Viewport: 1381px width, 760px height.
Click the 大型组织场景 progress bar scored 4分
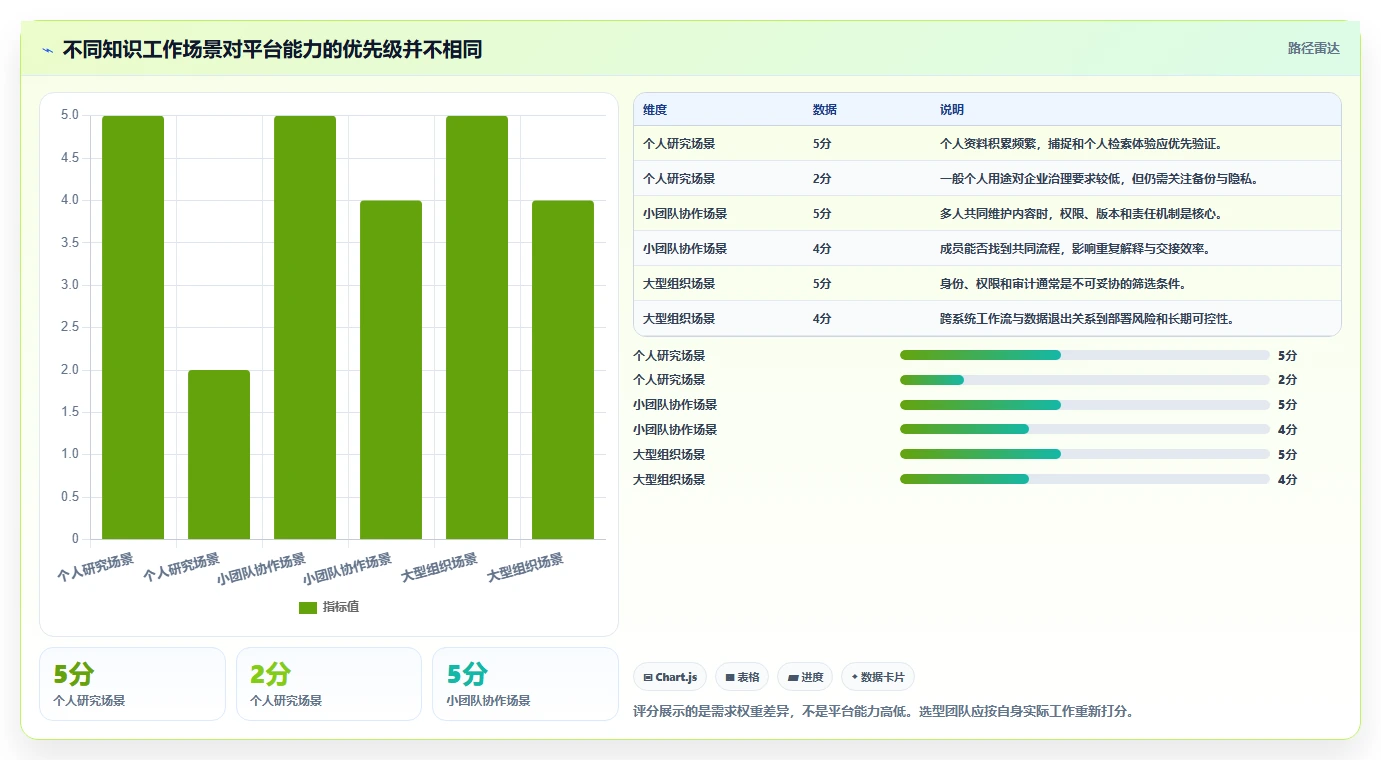1085,479
